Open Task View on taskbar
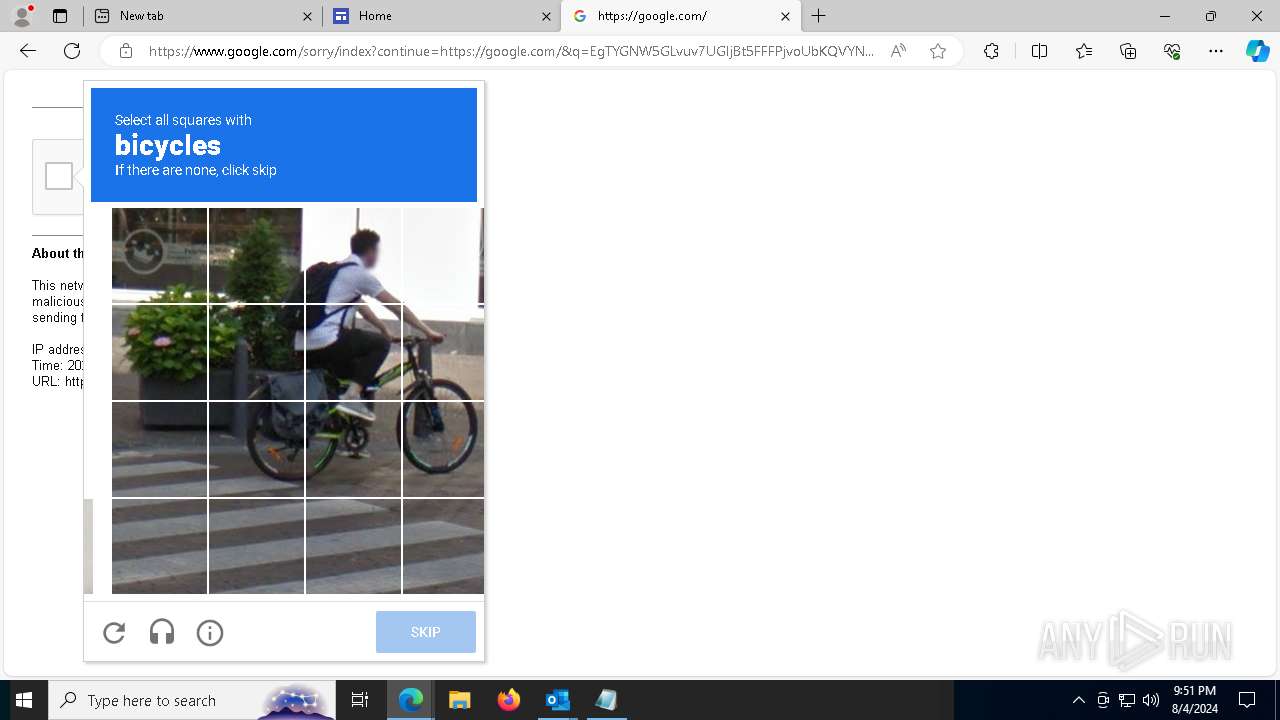 [x=360, y=700]
